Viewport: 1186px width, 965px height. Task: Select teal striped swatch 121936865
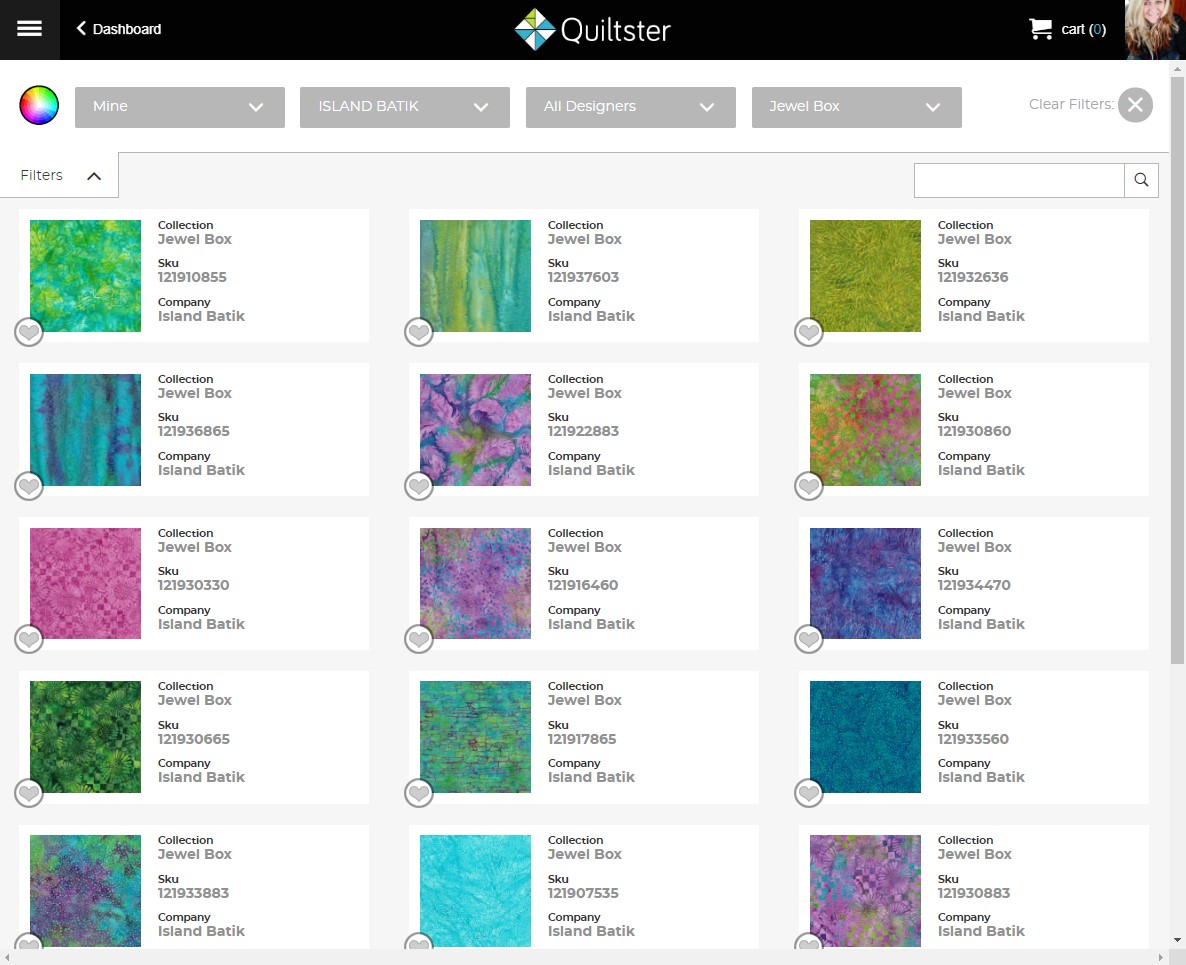tap(85, 430)
